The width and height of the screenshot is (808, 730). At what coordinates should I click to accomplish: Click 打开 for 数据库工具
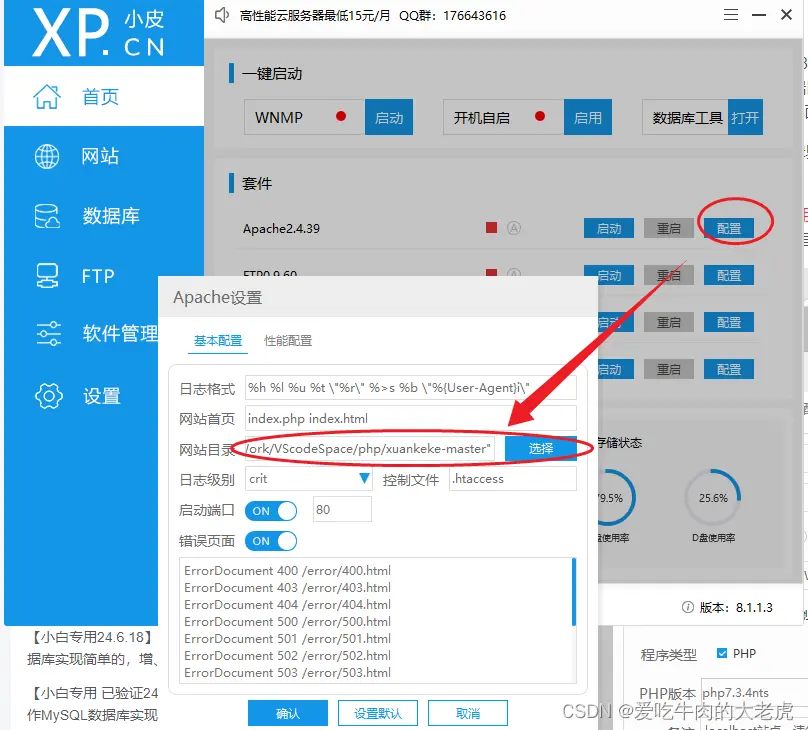coord(745,117)
